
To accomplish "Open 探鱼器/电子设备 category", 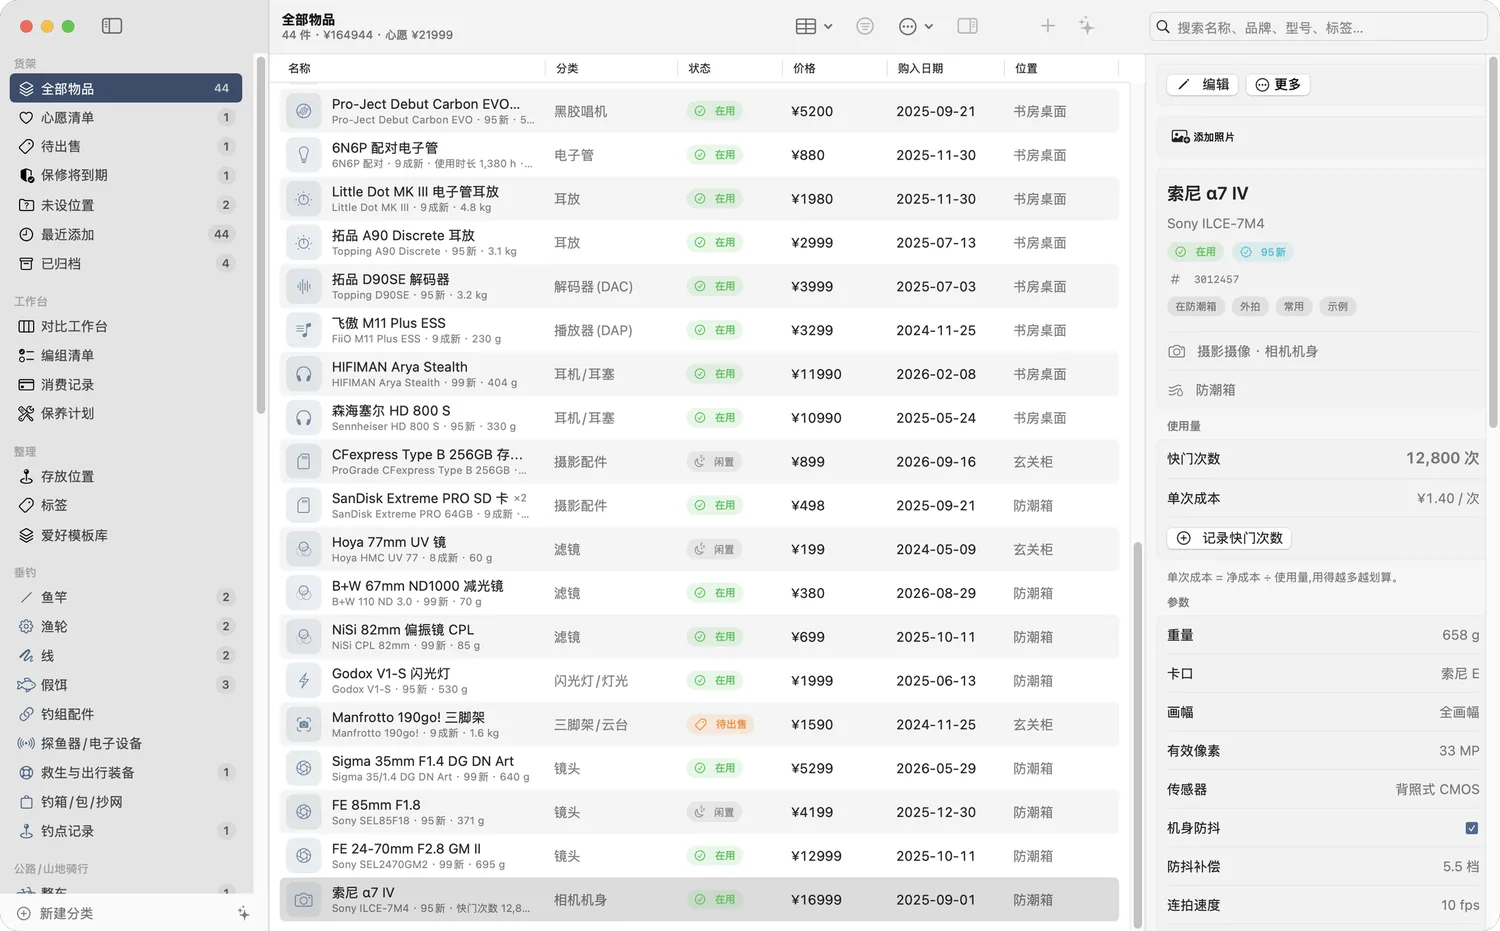I will coord(126,743).
